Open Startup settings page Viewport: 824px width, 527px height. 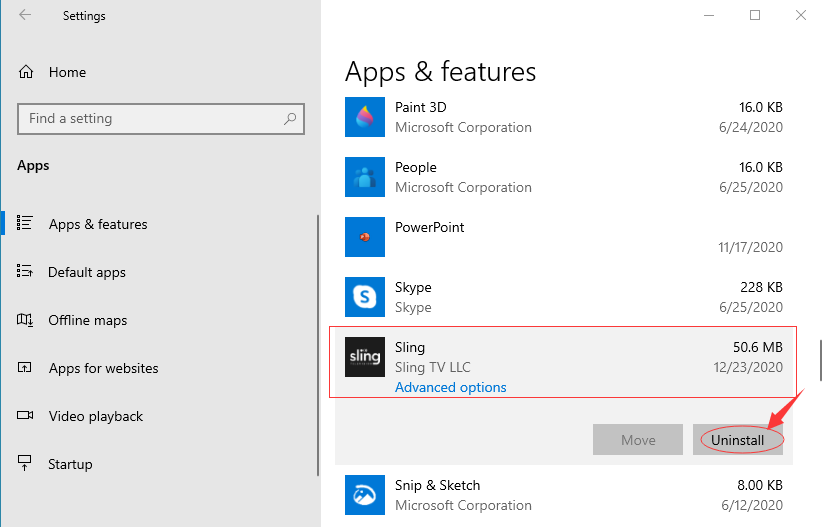70,464
